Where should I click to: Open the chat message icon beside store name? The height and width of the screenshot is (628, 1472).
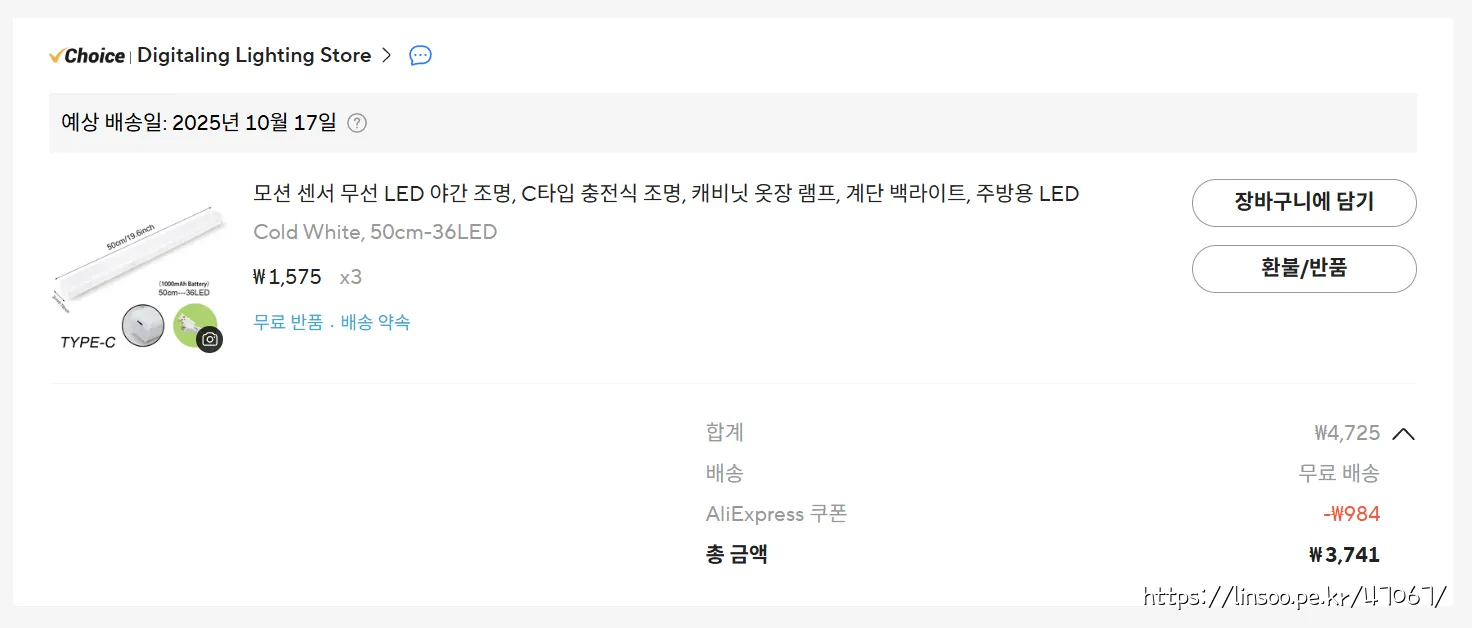[x=421, y=56]
